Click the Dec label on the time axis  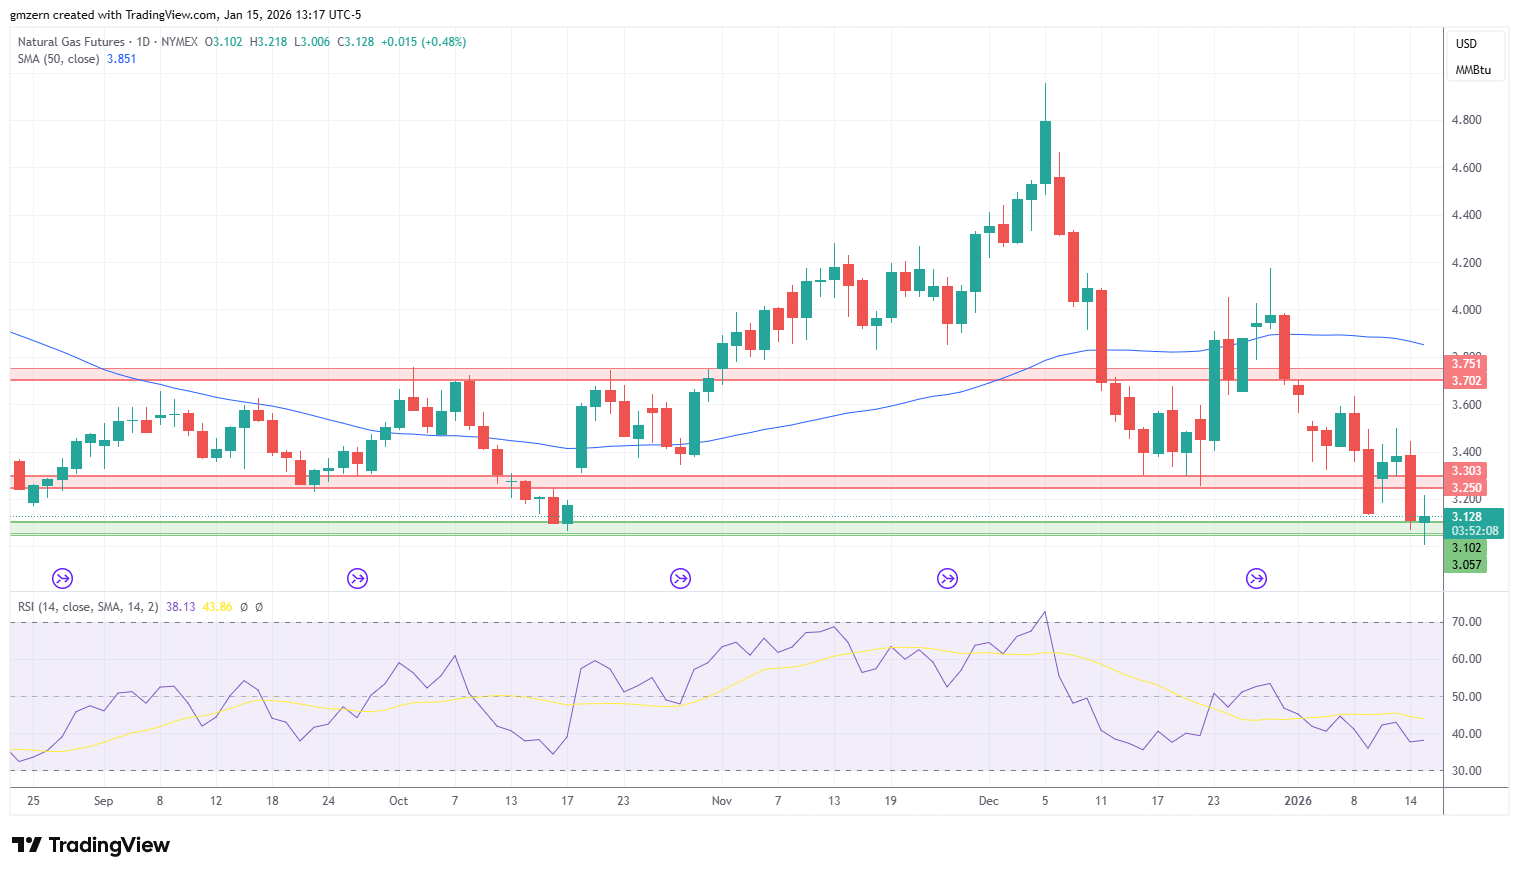[x=988, y=801]
